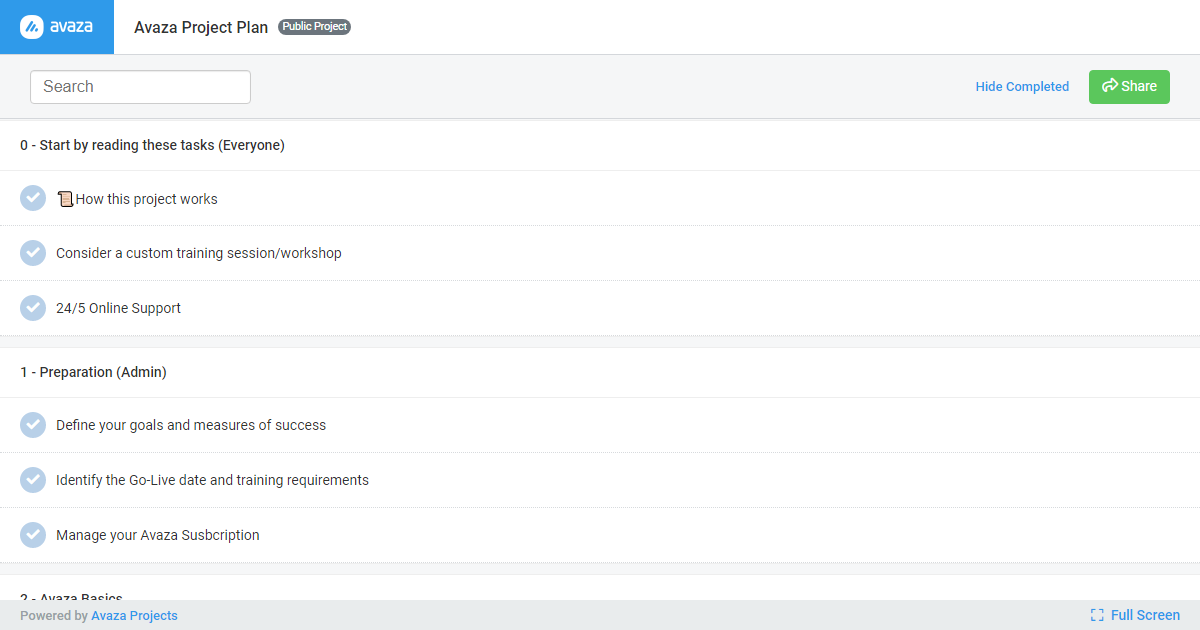Toggle checkmark for custom training session task
This screenshot has height=630, width=1200.
(33, 253)
